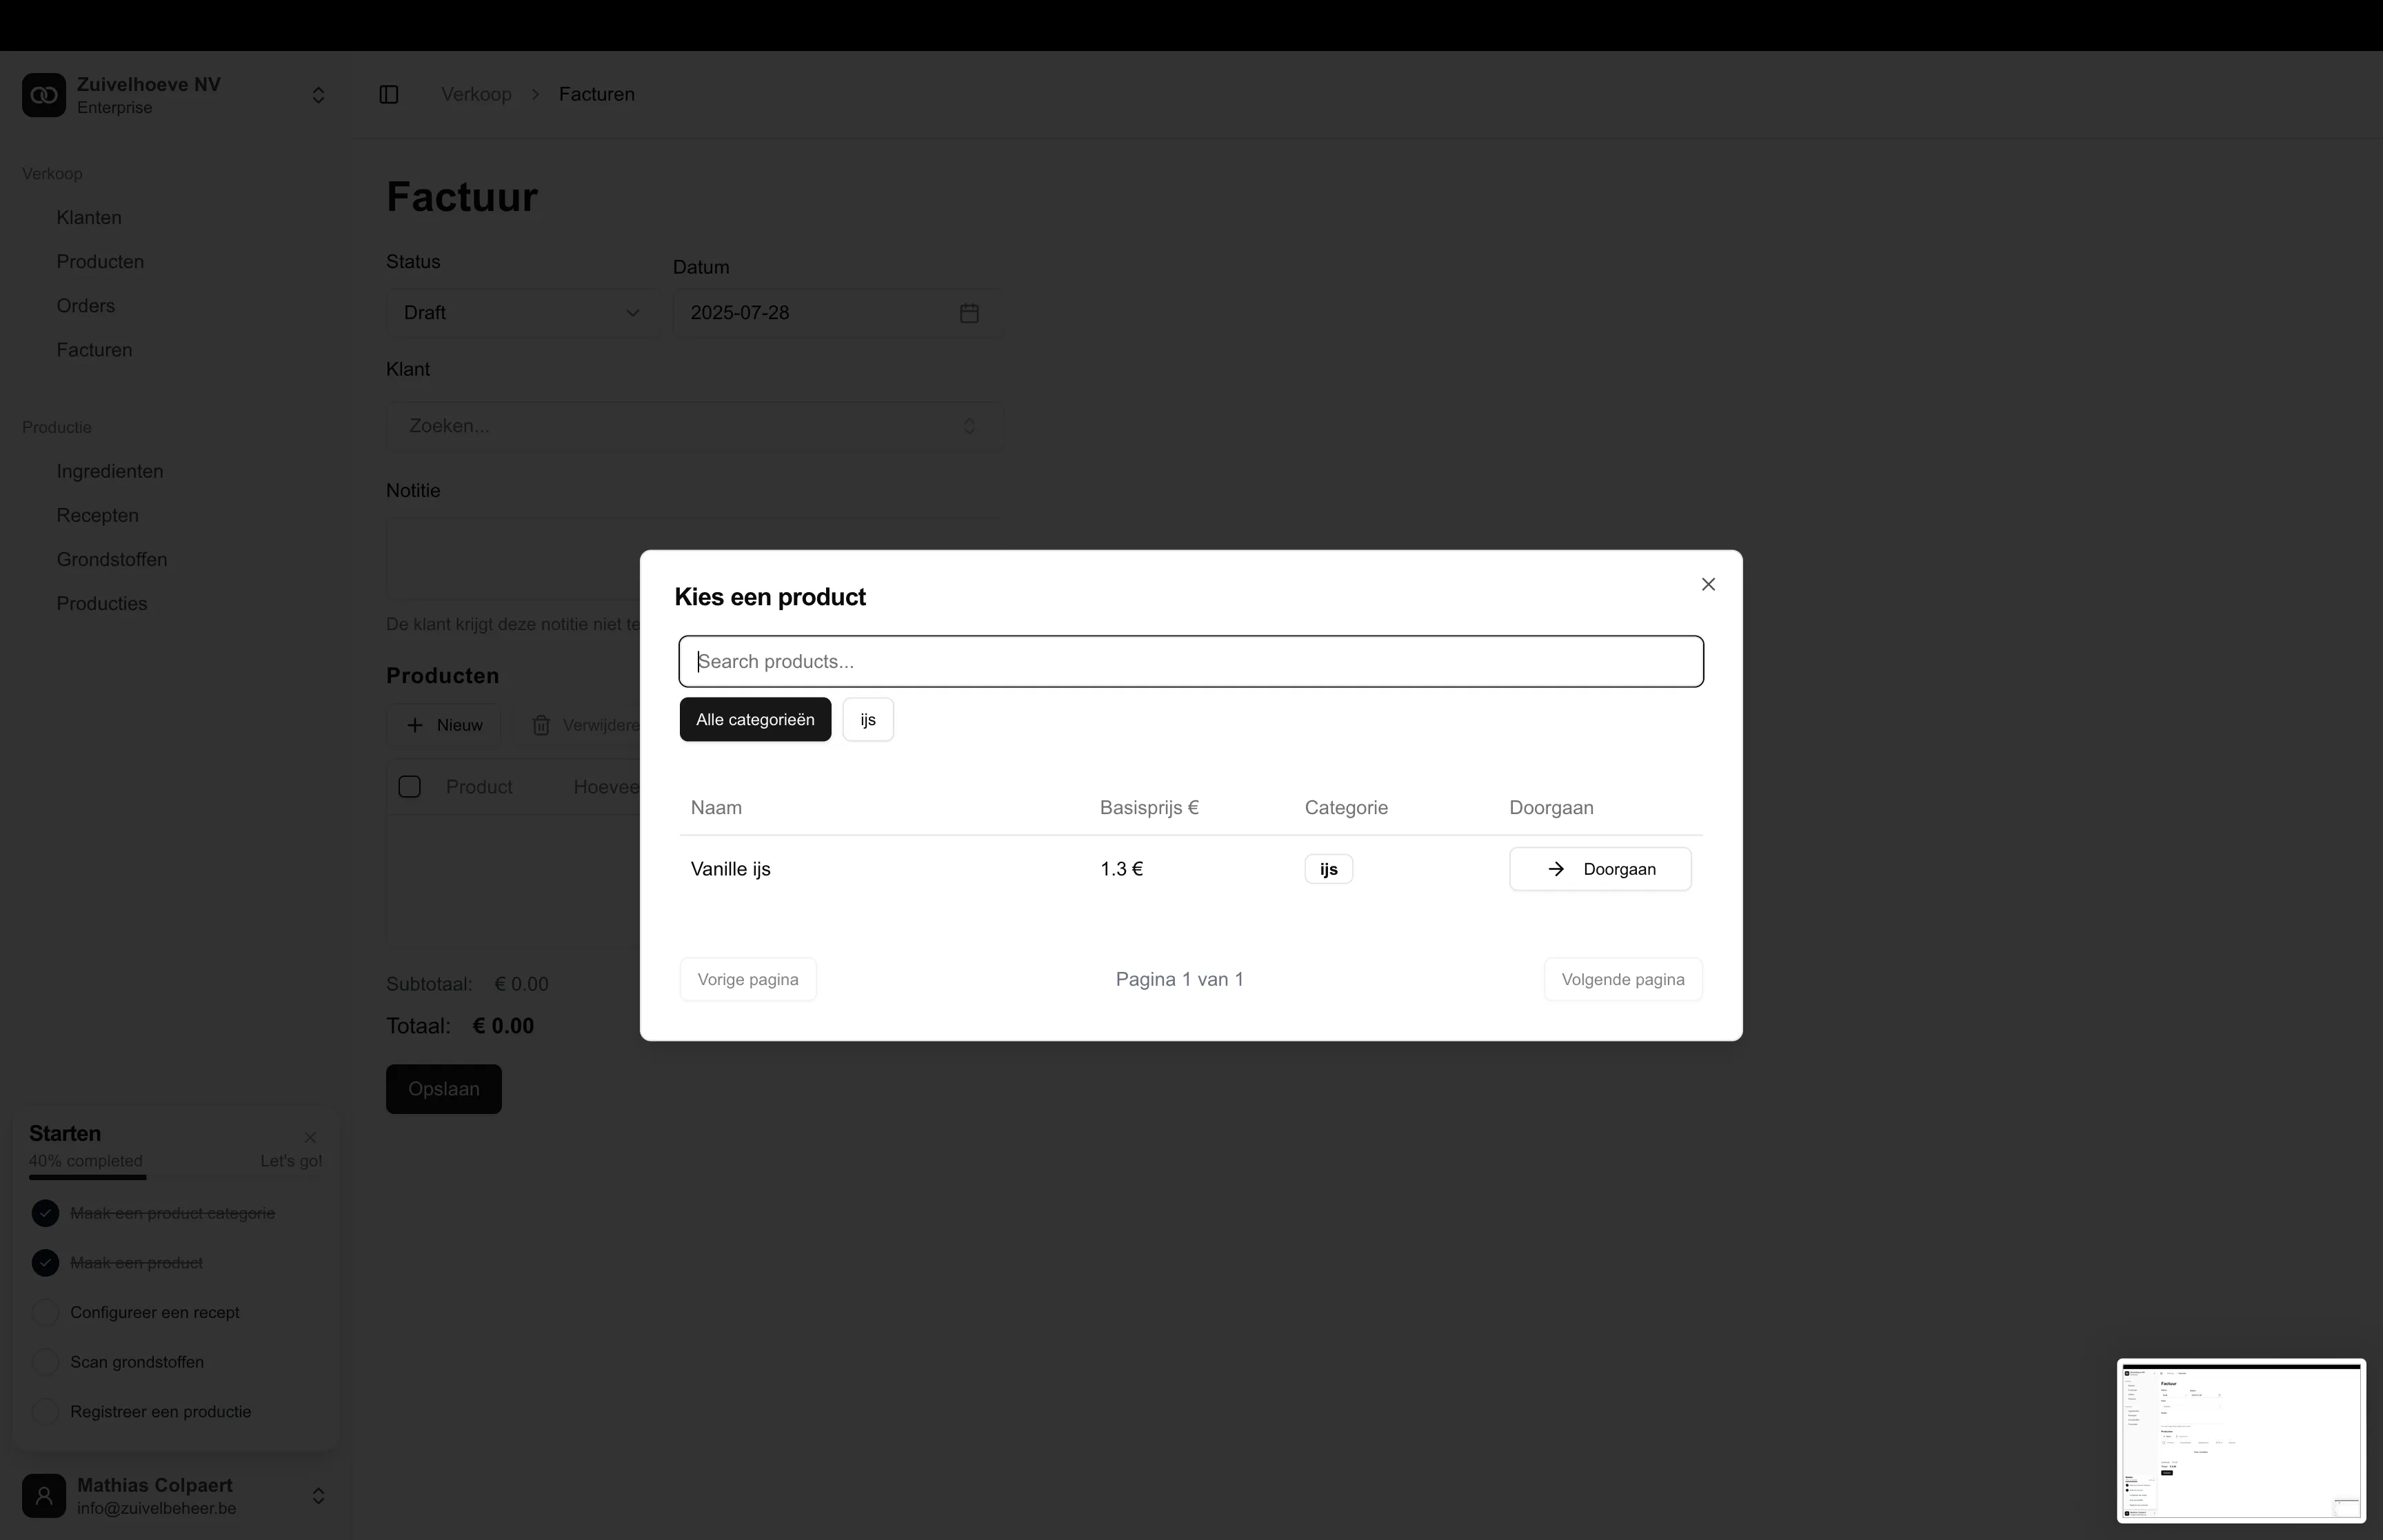Open Producties in sidebar
The width and height of the screenshot is (2383, 1540).
102,603
